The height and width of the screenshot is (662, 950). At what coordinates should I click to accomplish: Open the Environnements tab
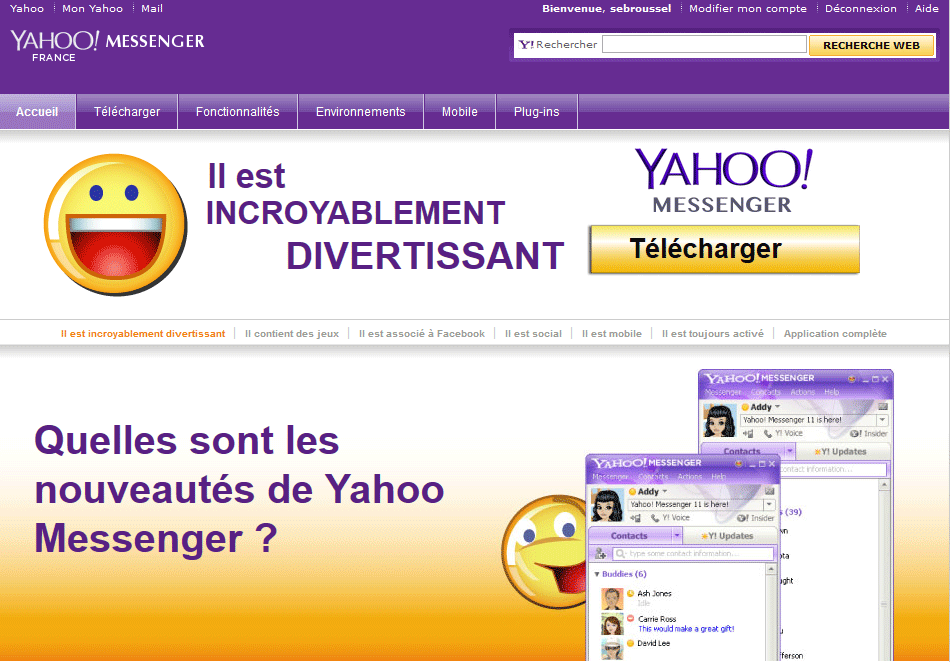point(360,111)
